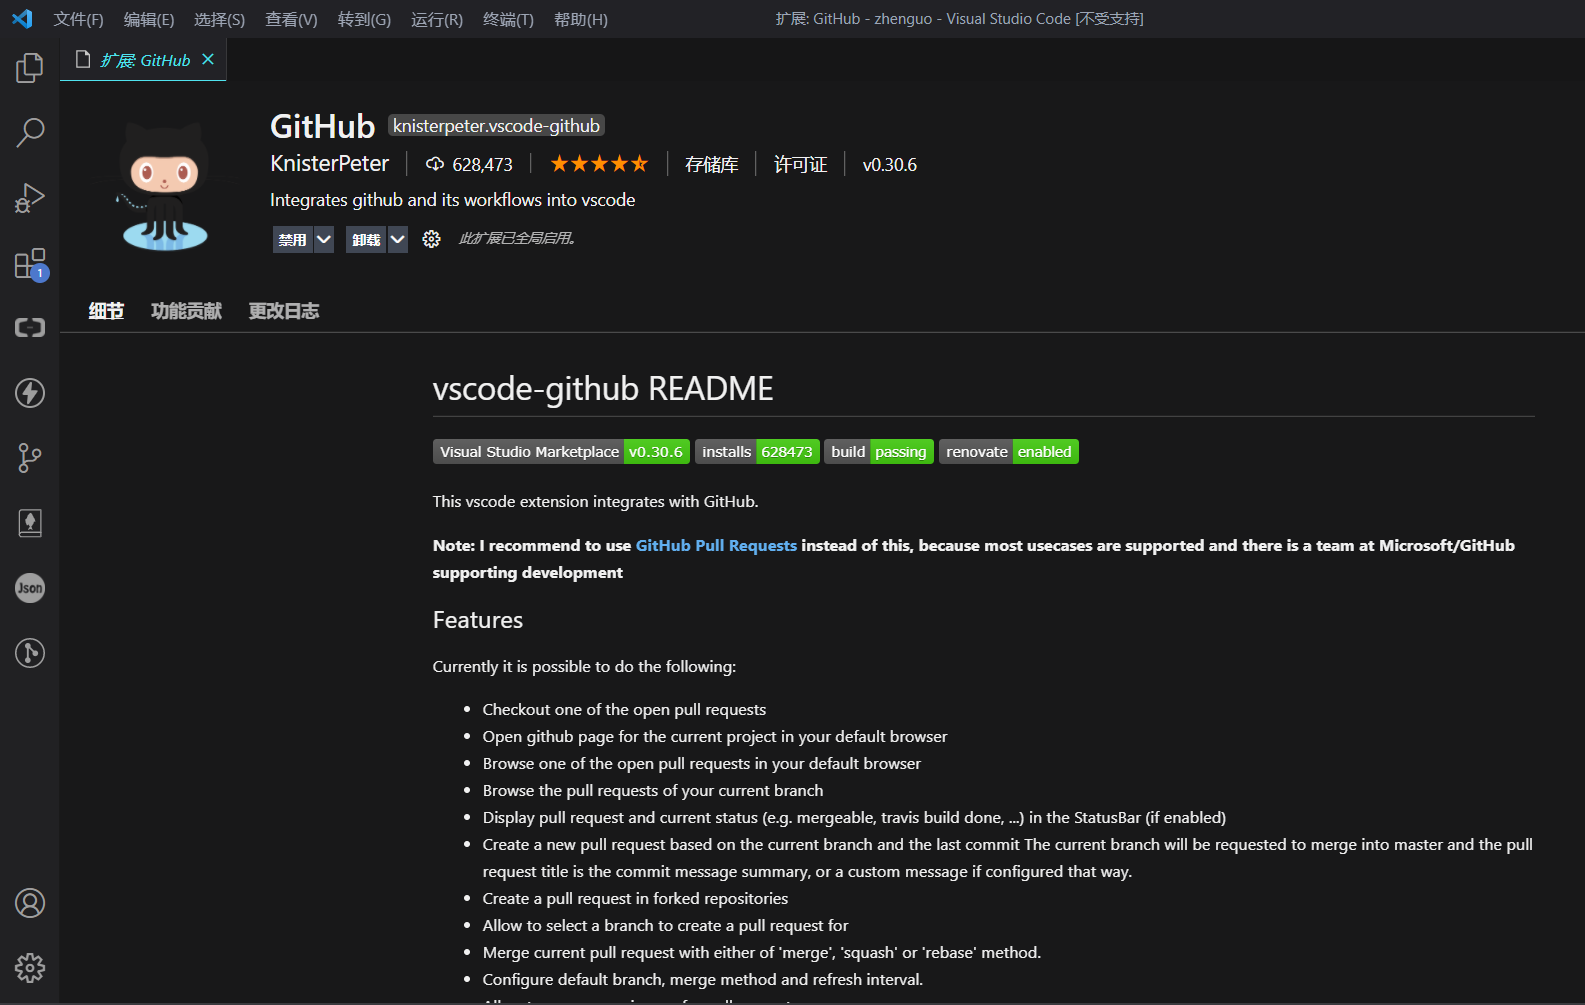Open the circular git merge icon
Image resolution: width=1585 pixels, height=1005 pixels.
(30, 653)
